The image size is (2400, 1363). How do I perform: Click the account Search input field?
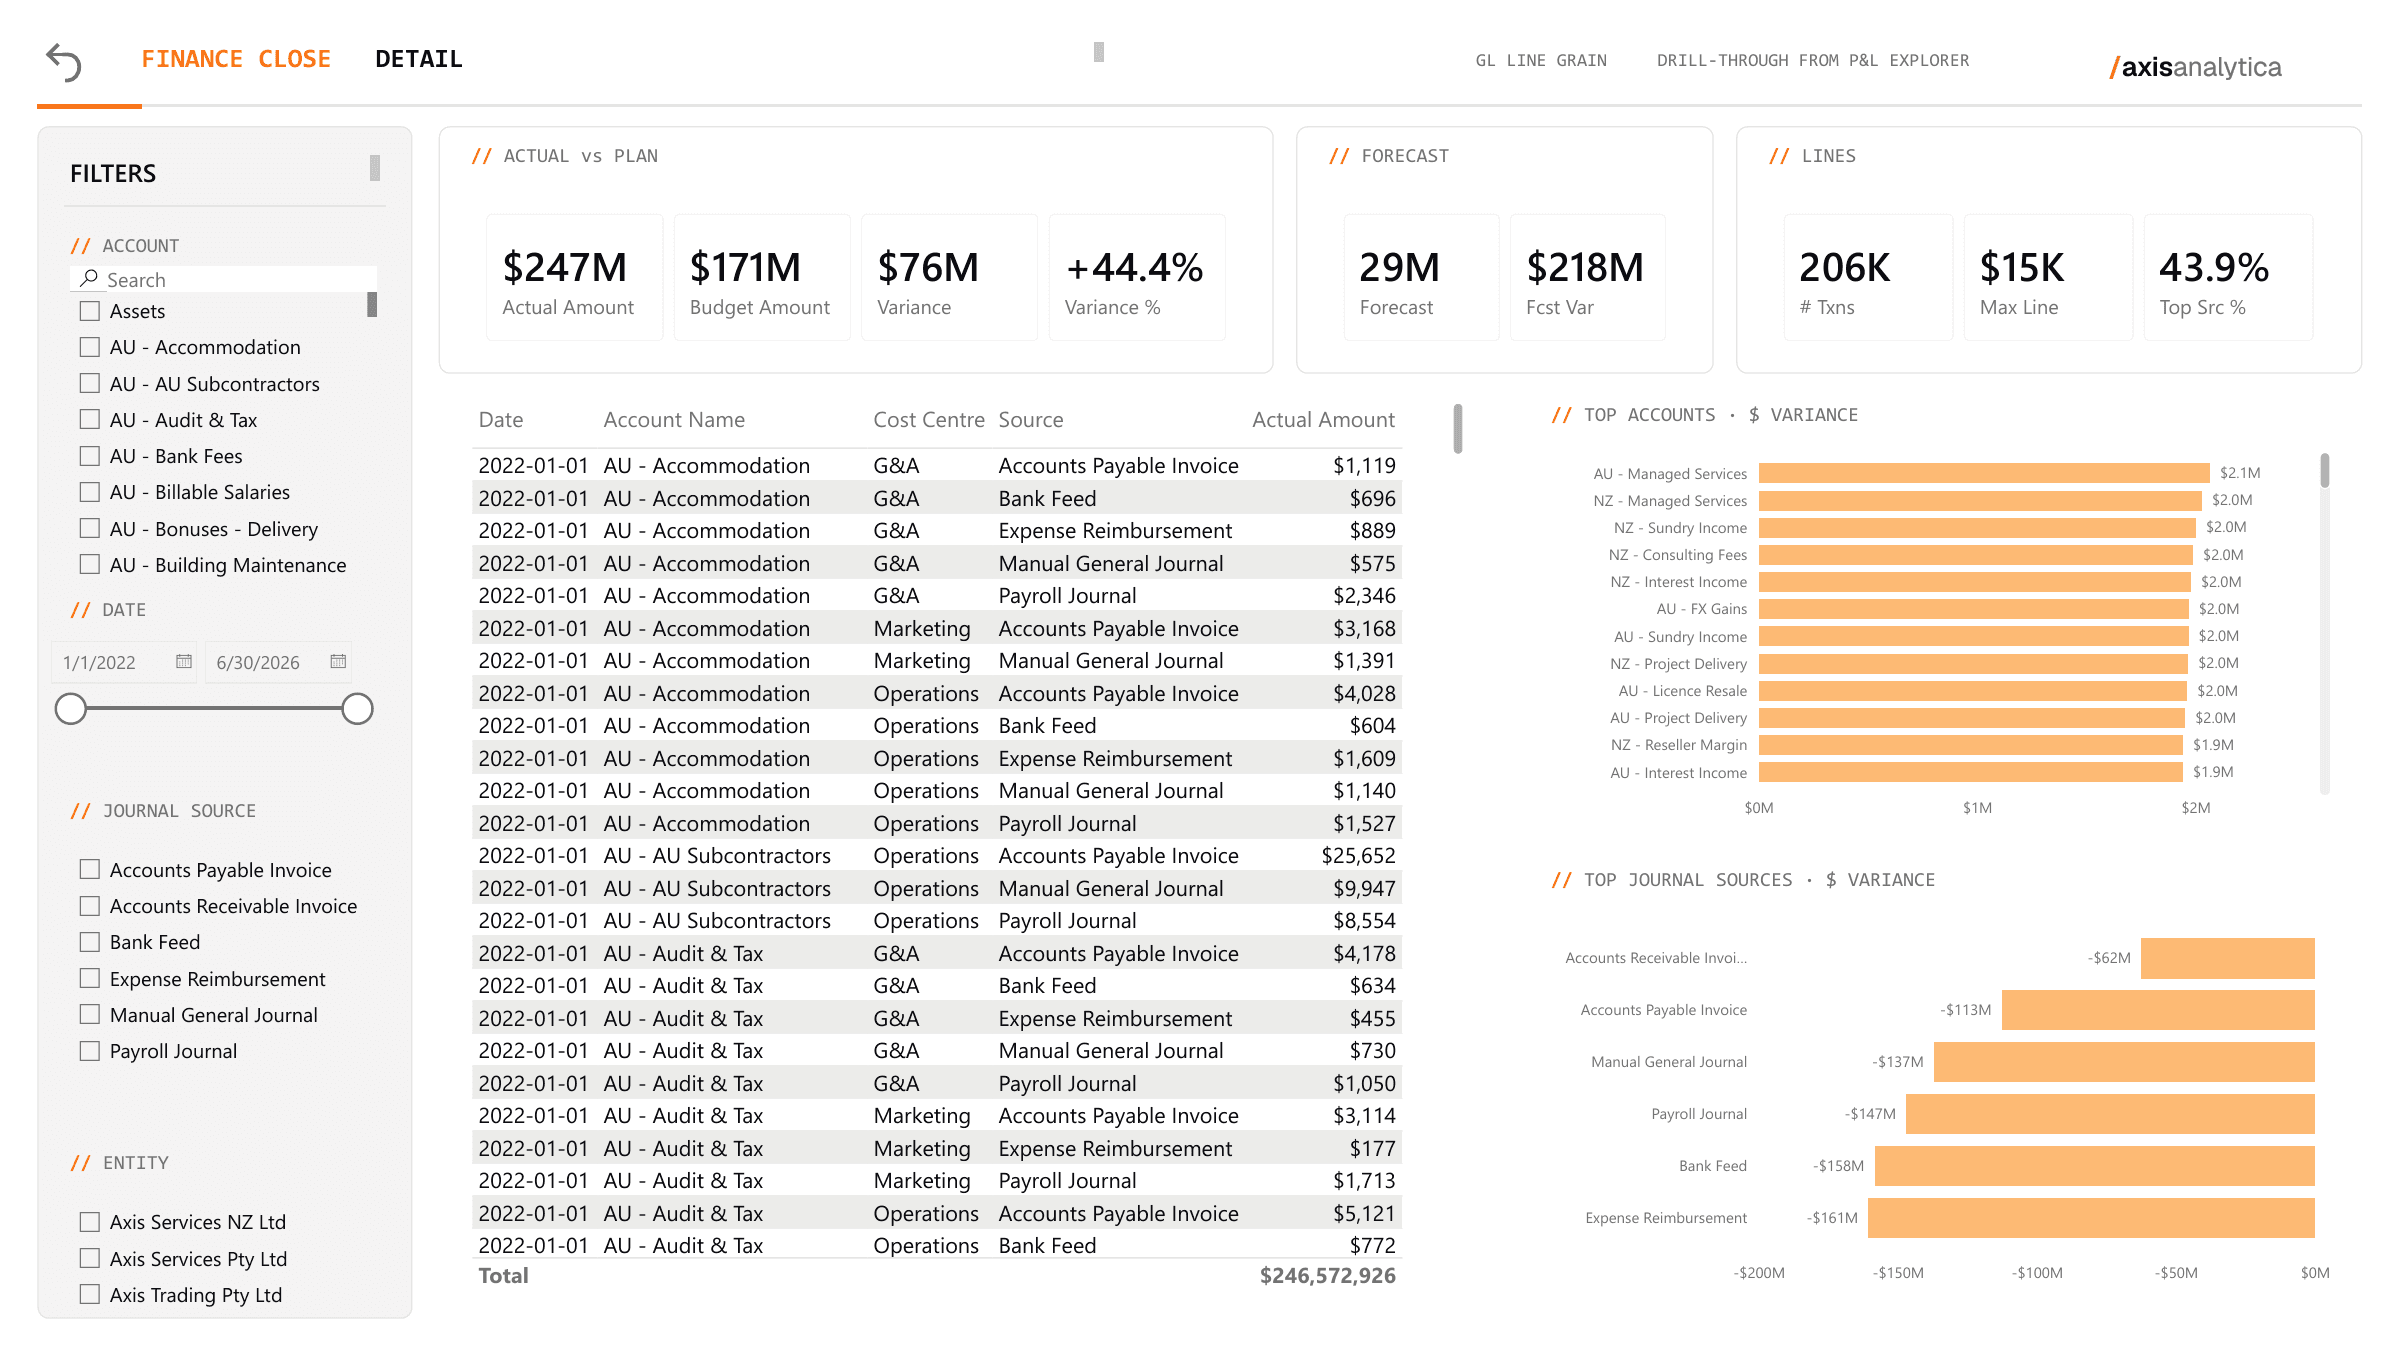pyautogui.click(x=224, y=279)
